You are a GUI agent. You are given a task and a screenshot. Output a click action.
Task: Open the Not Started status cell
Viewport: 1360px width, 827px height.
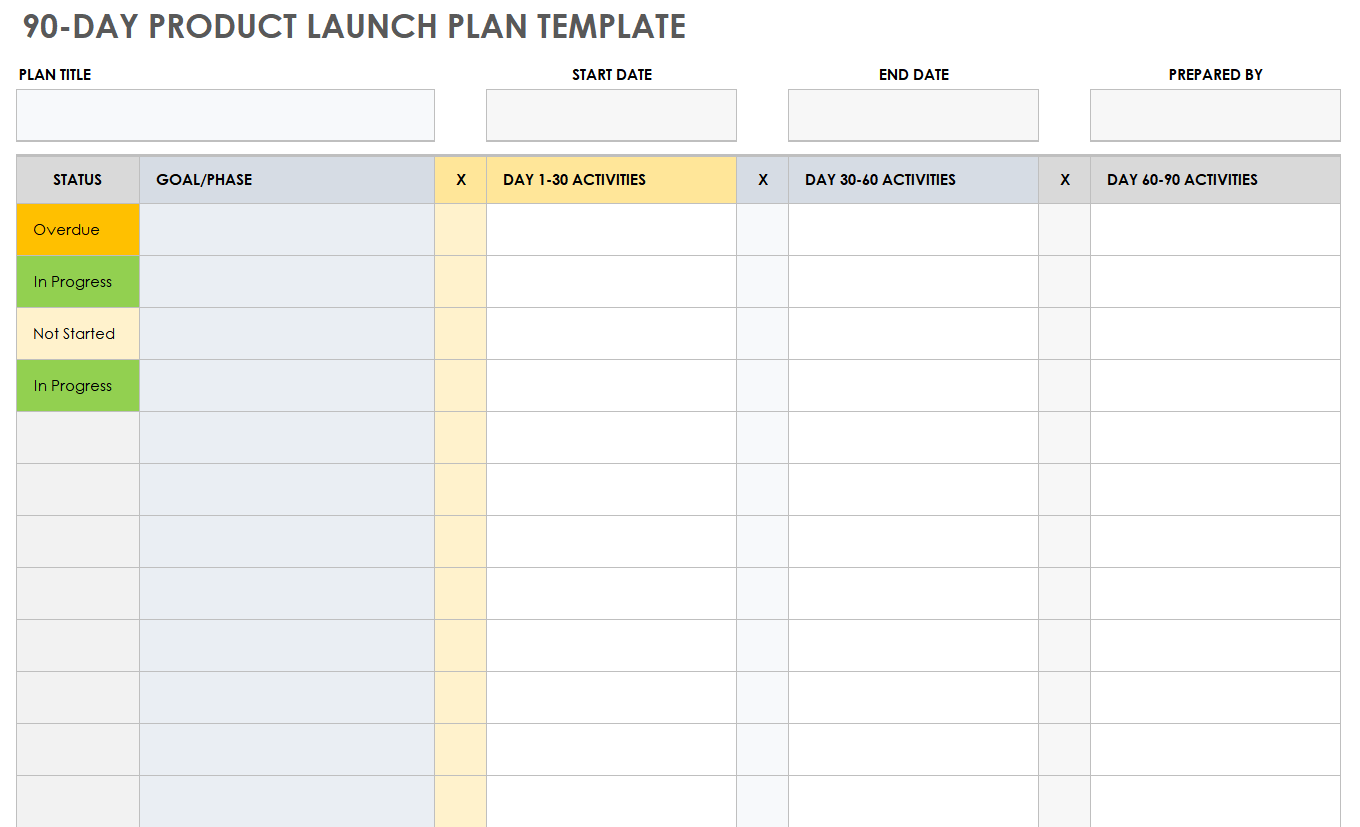(78, 334)
